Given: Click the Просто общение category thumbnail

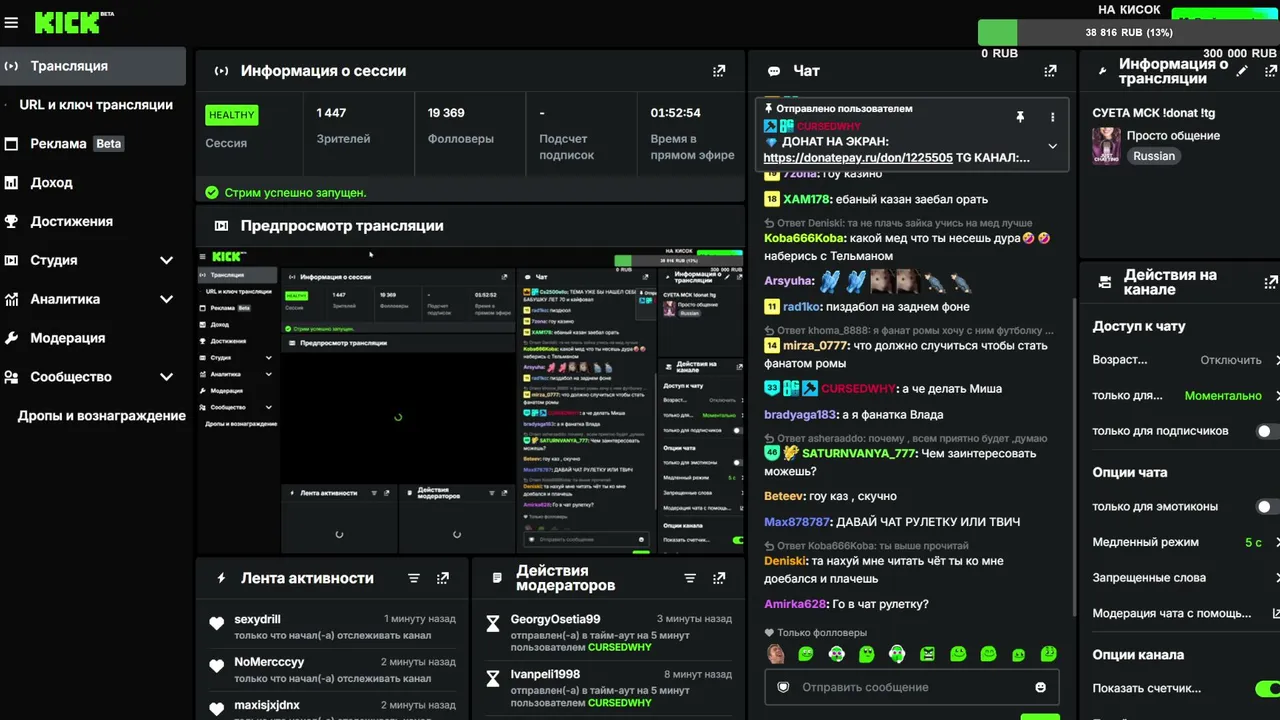Looking at the screenshot, I should coord(1106,146).
